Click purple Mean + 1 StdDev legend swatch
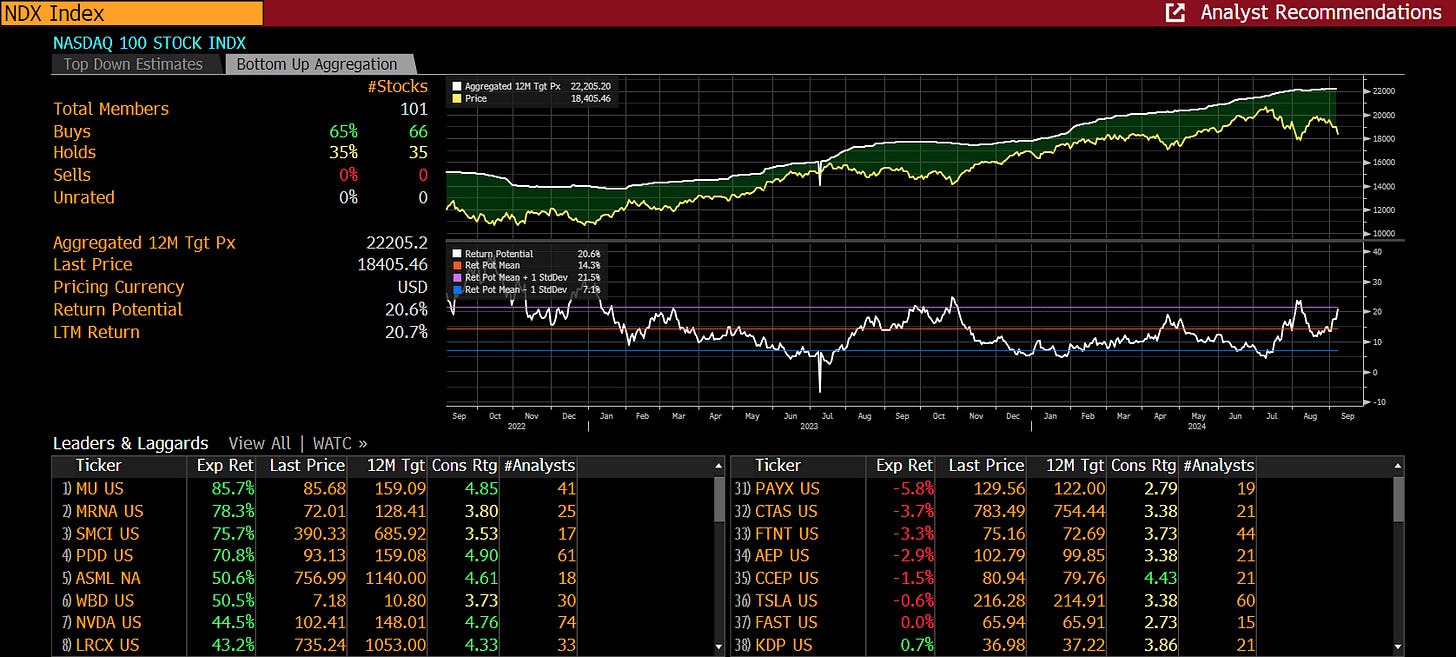Screen dimensions: 1456x657 coord(457,277)
